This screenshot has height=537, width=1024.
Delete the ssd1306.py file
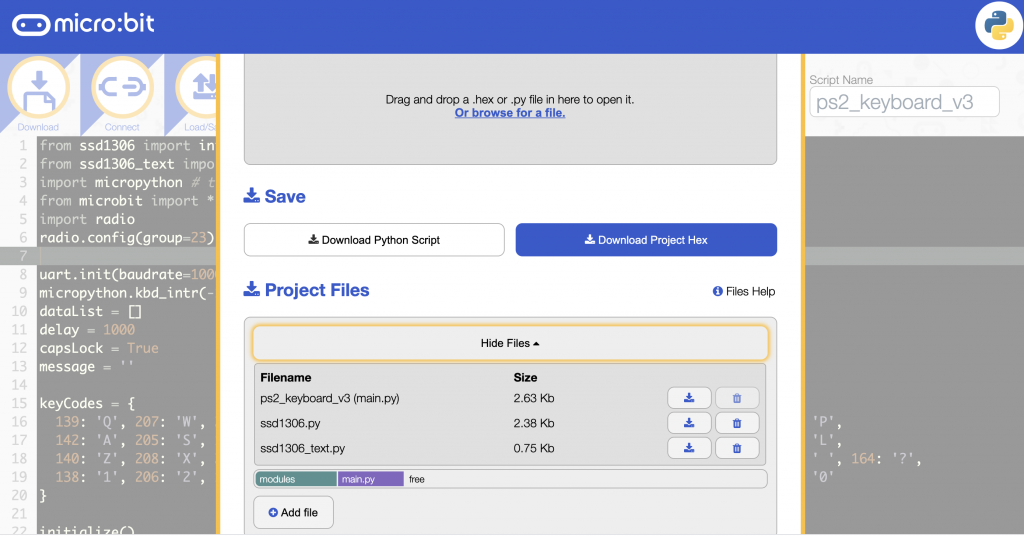click(x=737, y=423)
